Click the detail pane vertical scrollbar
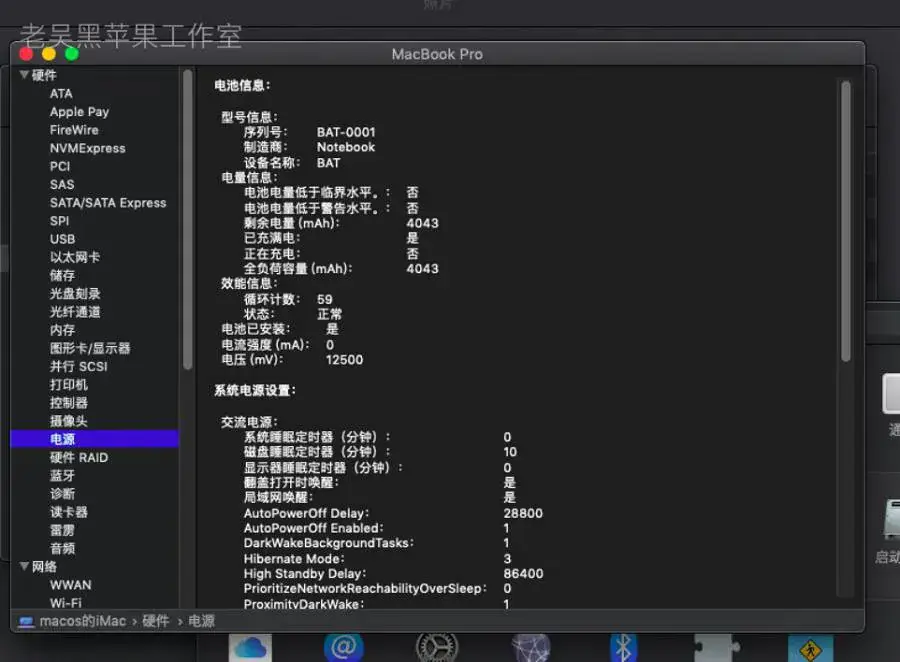Image resolution: width=900 pixels, height=662 pixels. [x=845, y=221]
